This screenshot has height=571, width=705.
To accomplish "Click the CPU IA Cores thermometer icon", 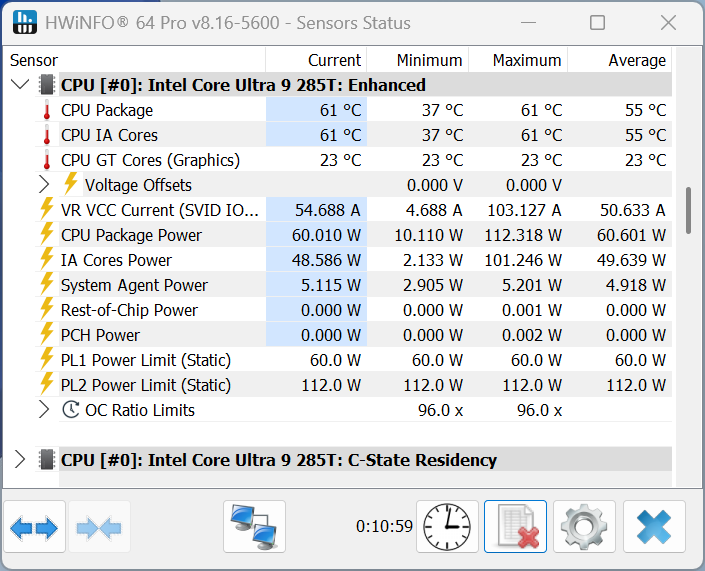I will tap(47, 135).
